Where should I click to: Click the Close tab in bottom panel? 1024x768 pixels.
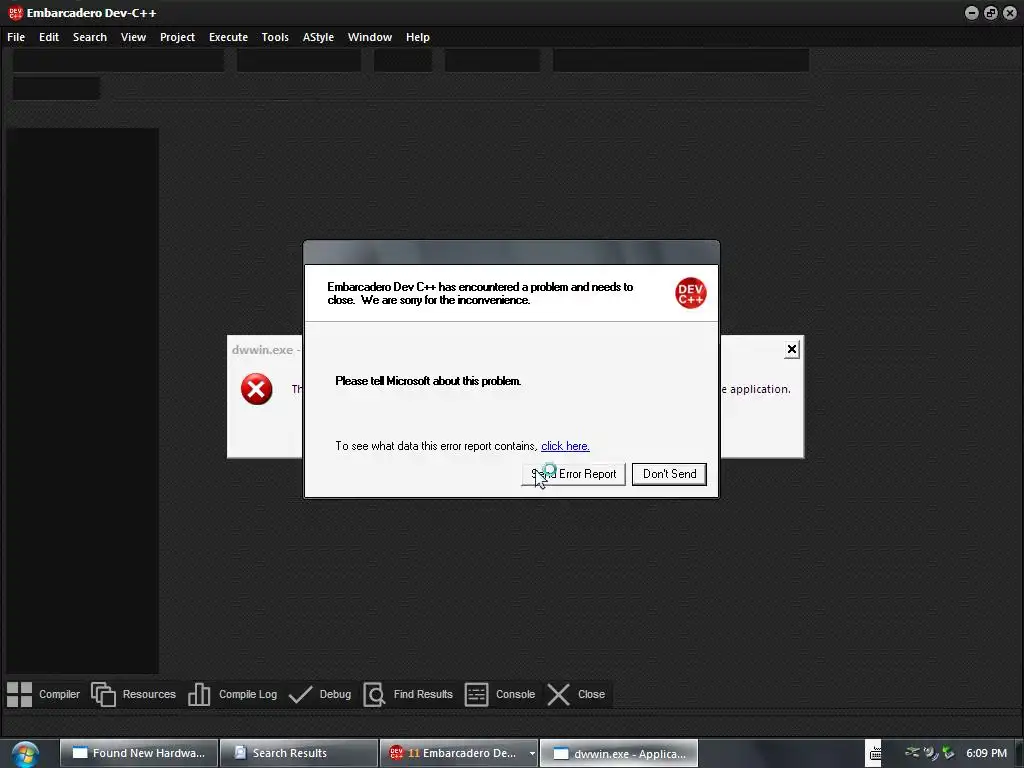[x=577, y=694]
